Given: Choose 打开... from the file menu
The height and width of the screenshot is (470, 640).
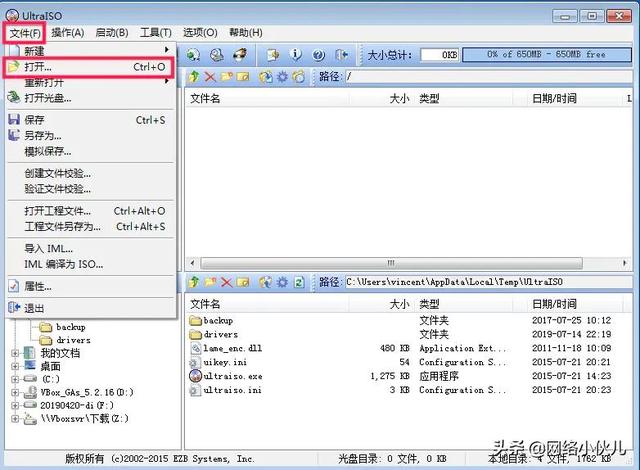Looking at the screenshot, I should (x=89, y=67).
